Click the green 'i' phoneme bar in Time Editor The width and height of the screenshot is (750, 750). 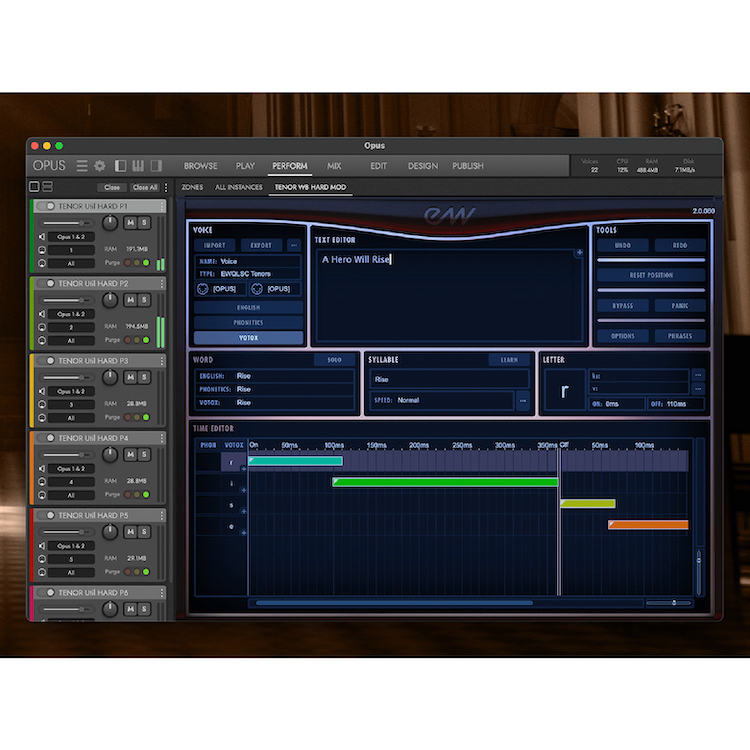[446, 482]
